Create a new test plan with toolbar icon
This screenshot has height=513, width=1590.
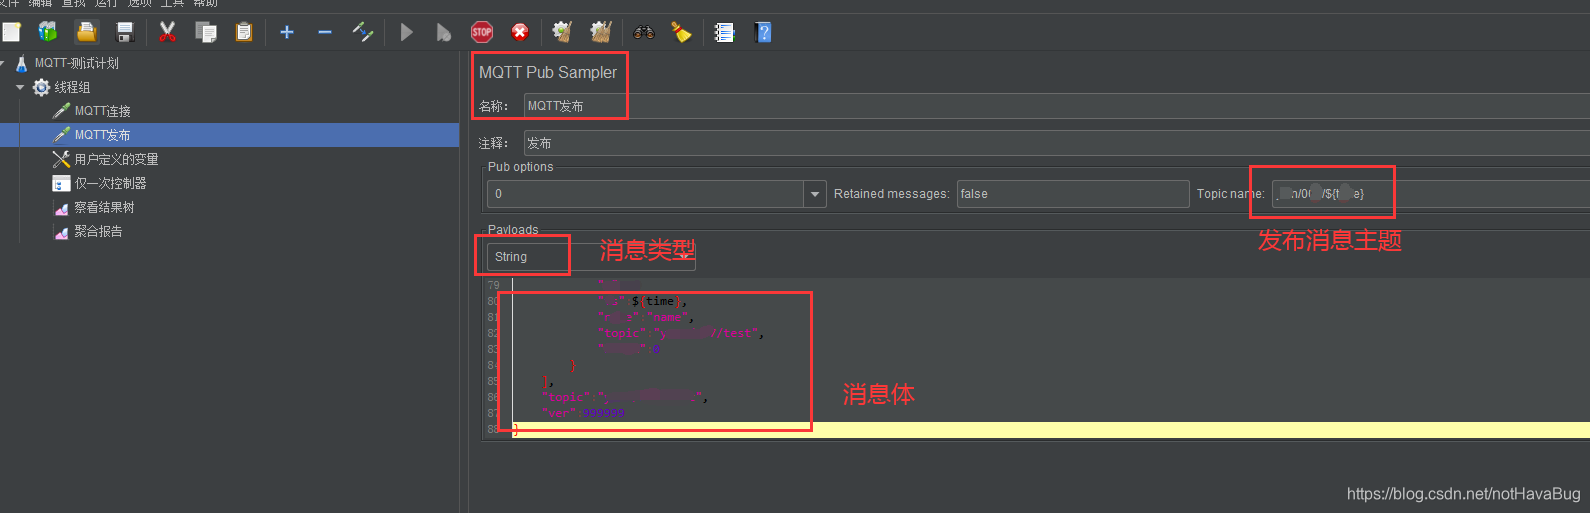[x=11, y=32]
